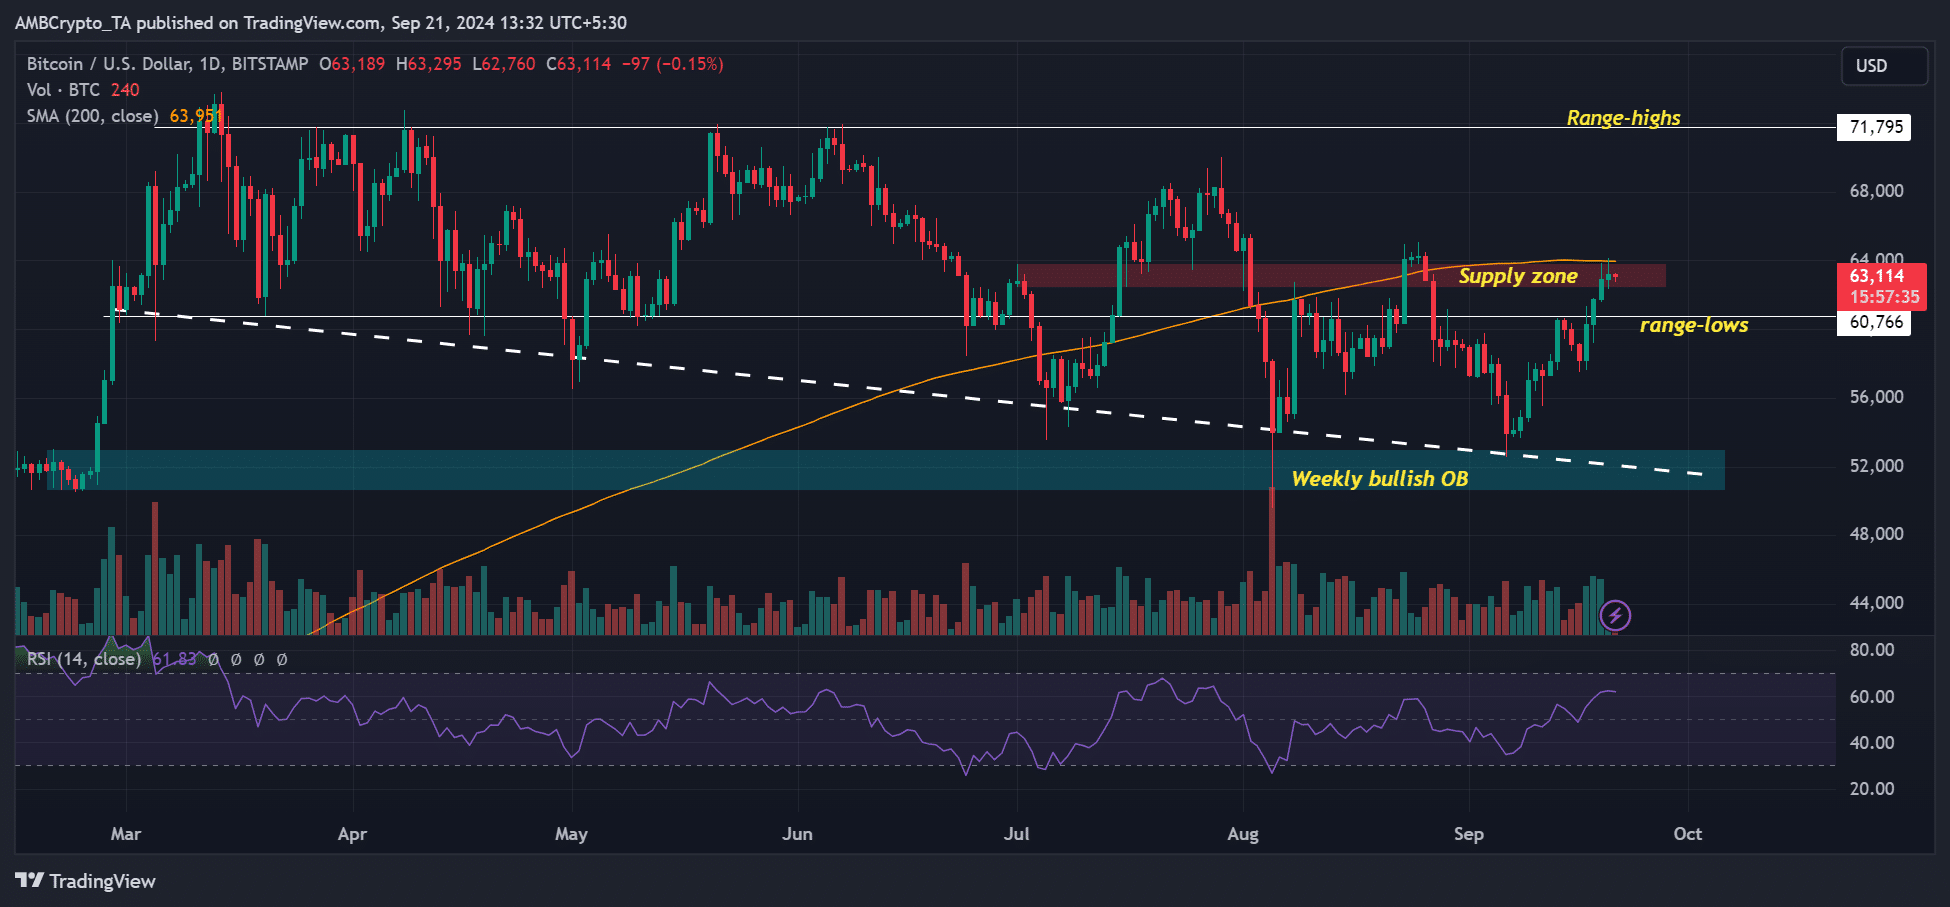Click the open value O63,189

pos(352,64)
